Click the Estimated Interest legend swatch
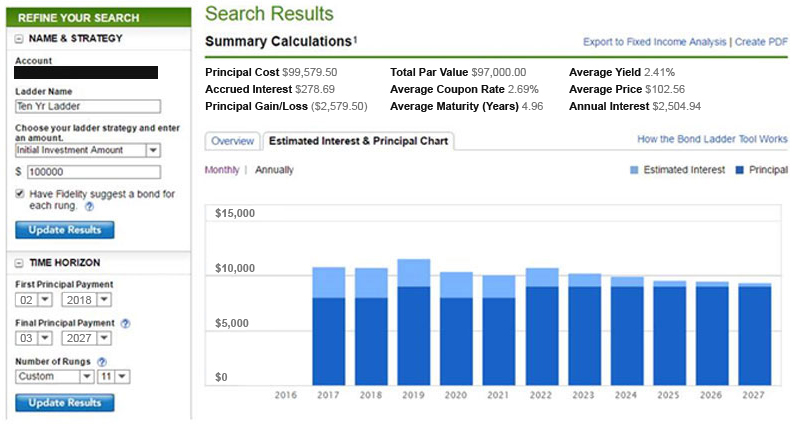 point(635,170)
